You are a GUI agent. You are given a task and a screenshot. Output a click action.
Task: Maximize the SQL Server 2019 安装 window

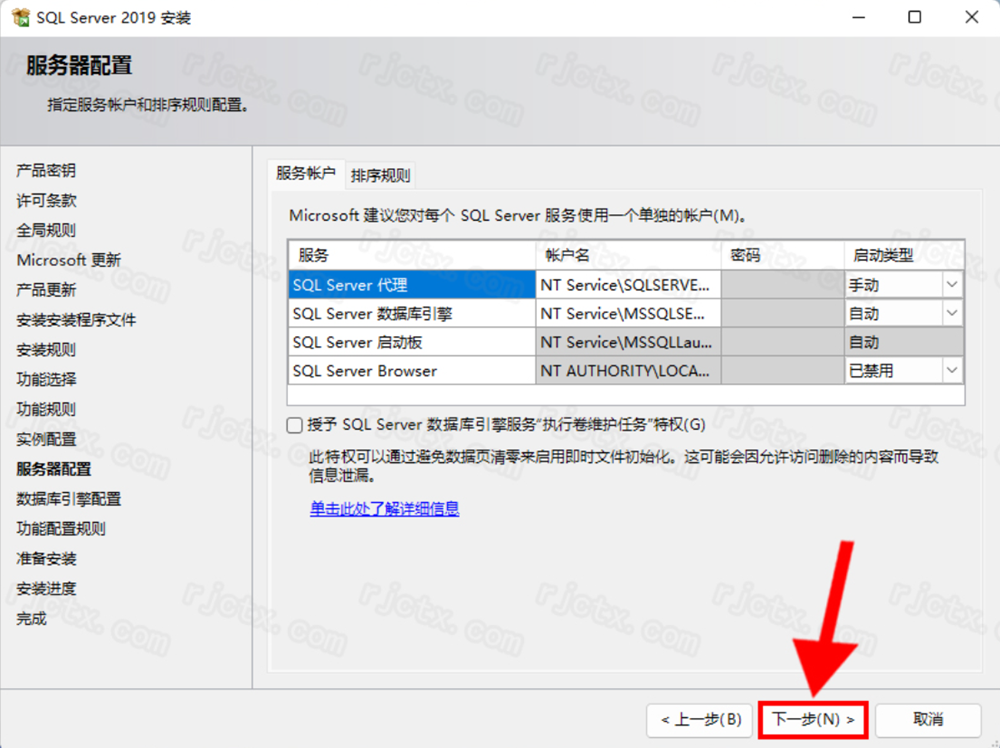pyautogui.click(x=915, y=18)
